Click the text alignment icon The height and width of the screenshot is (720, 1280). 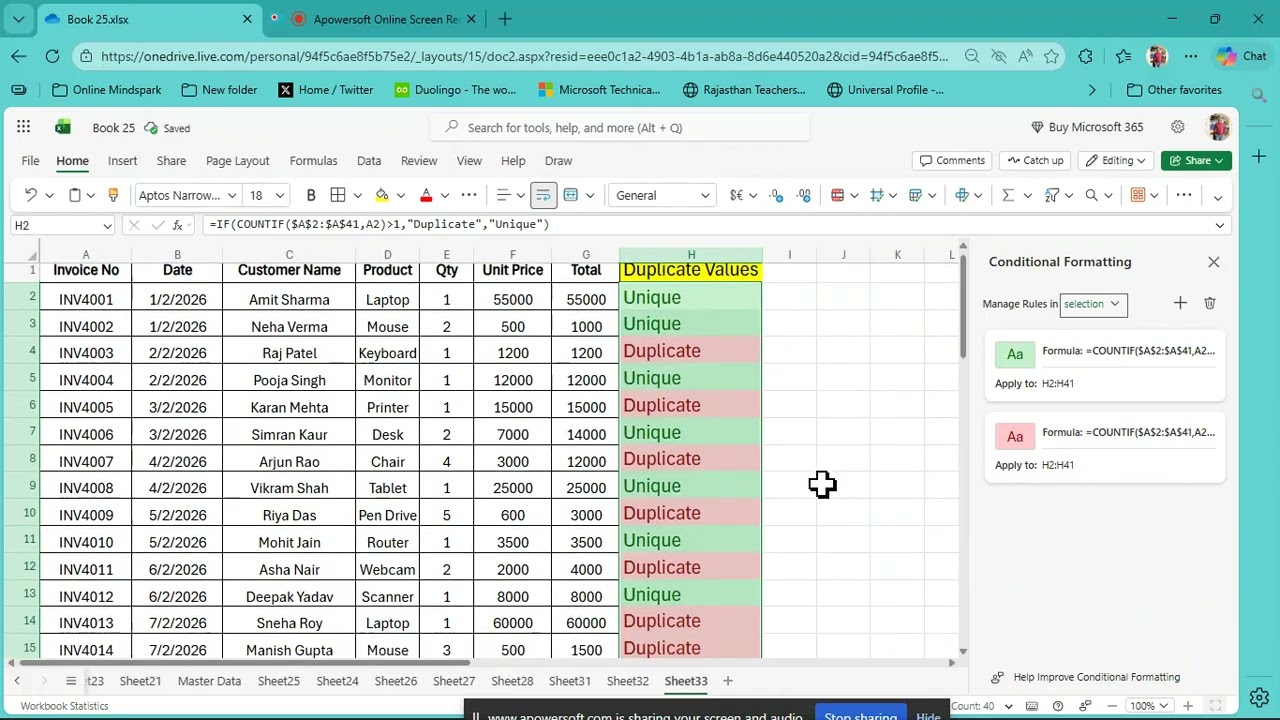point(504,195)
